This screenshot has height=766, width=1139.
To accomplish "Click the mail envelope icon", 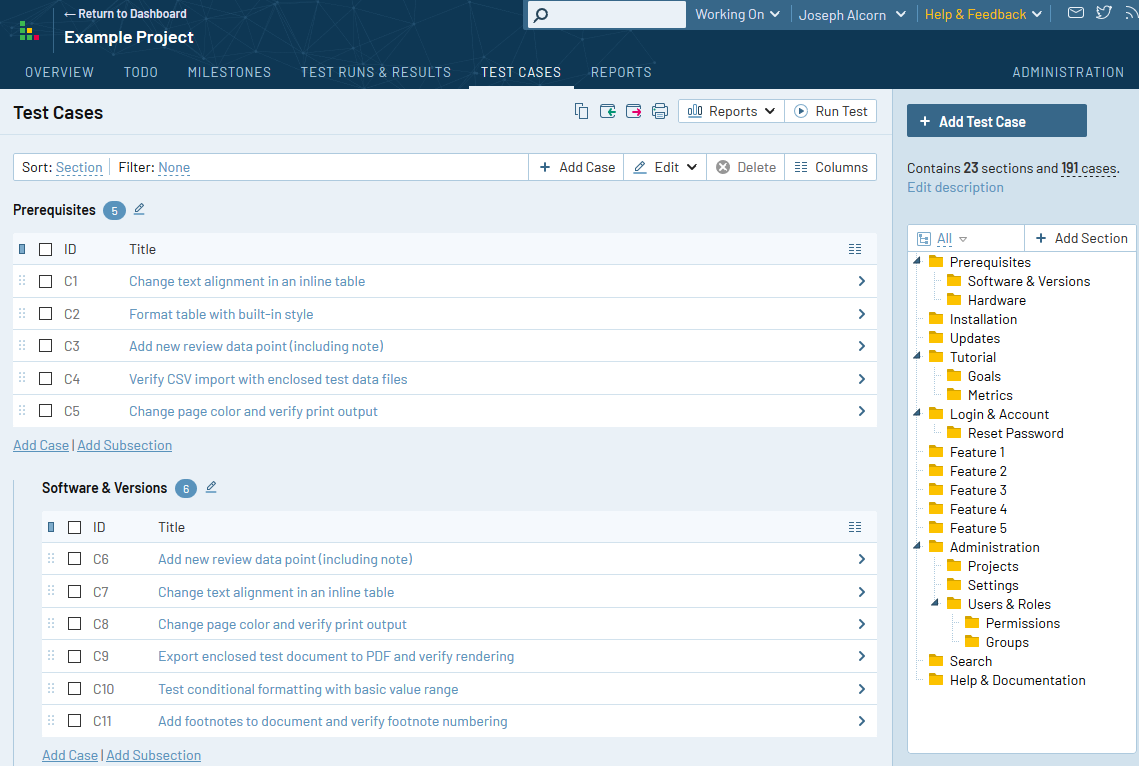I will click(x=1076, y=12).
